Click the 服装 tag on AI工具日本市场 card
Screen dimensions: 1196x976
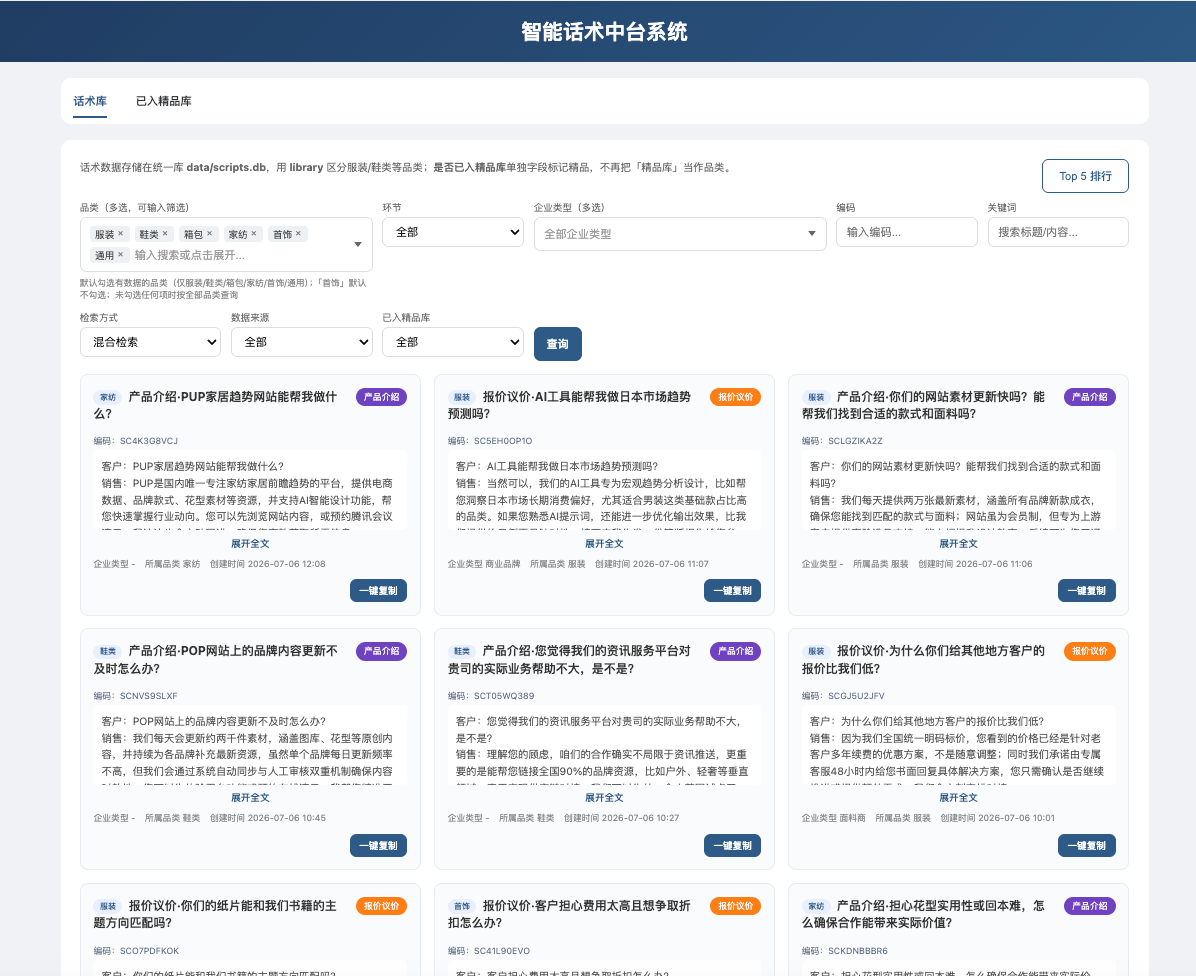[x=462, y=397]
